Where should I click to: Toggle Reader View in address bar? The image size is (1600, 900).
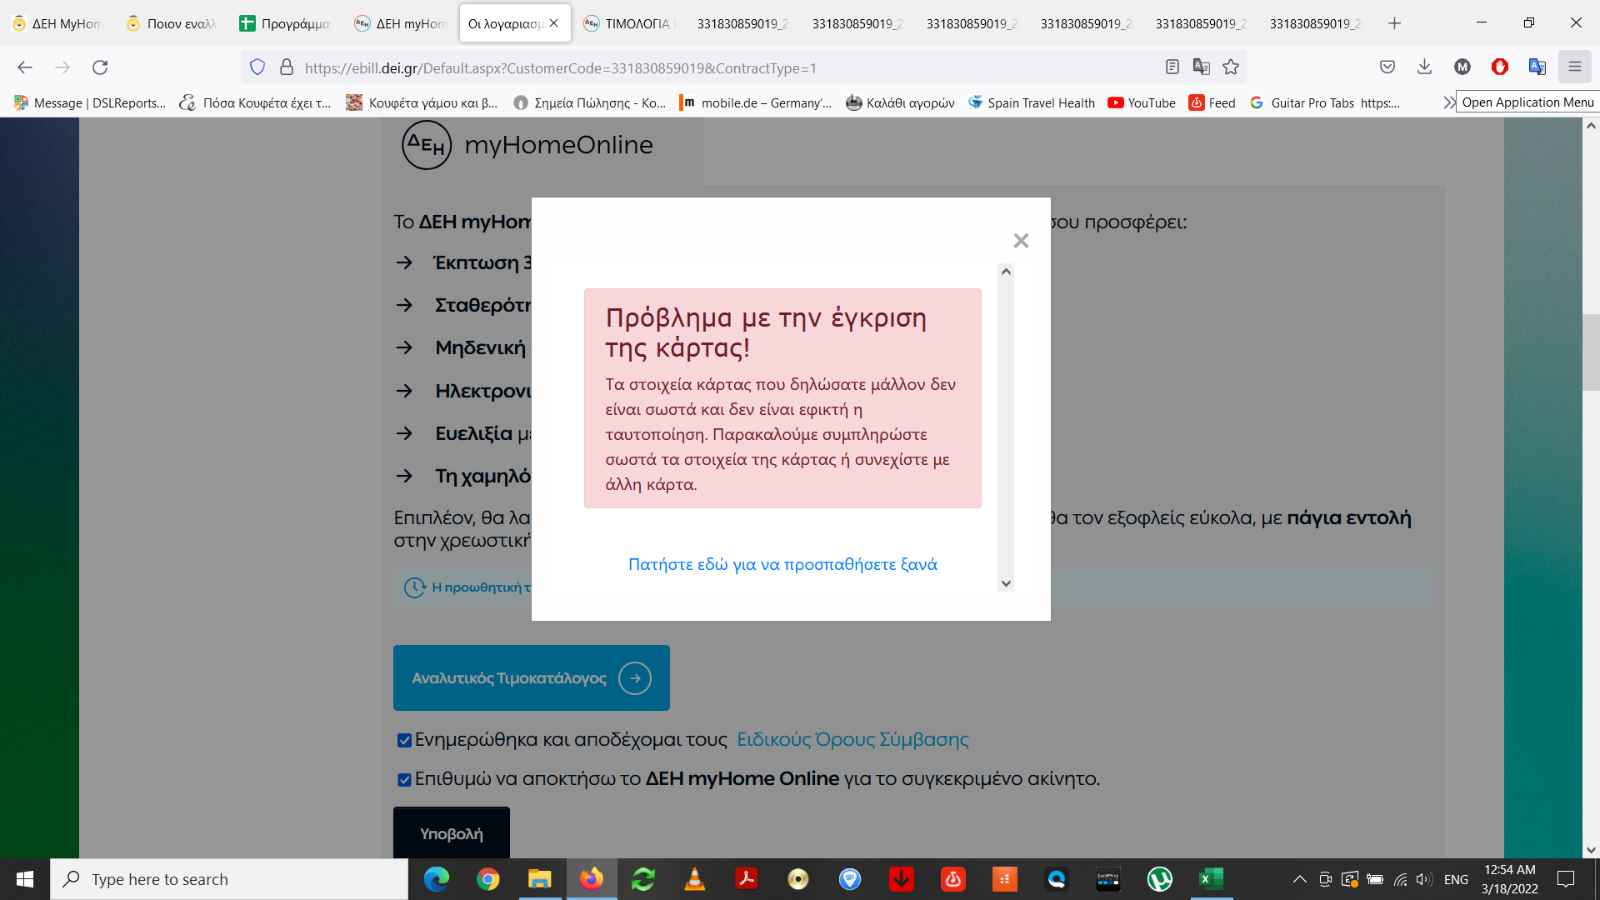point(1172,67)
